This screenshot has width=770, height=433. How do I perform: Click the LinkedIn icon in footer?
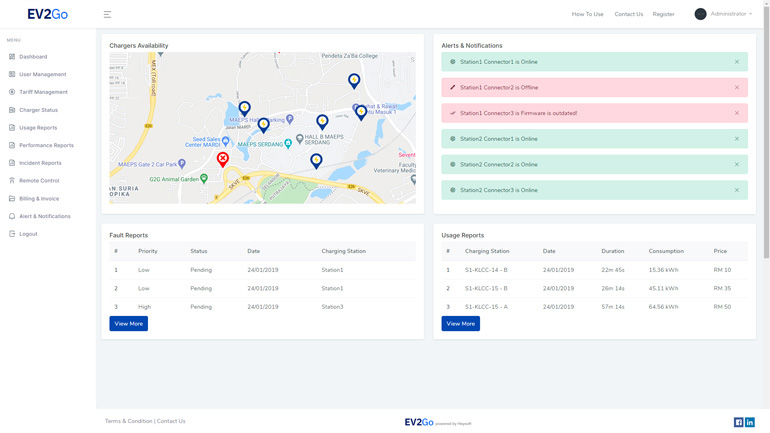(x=750, y=422)
